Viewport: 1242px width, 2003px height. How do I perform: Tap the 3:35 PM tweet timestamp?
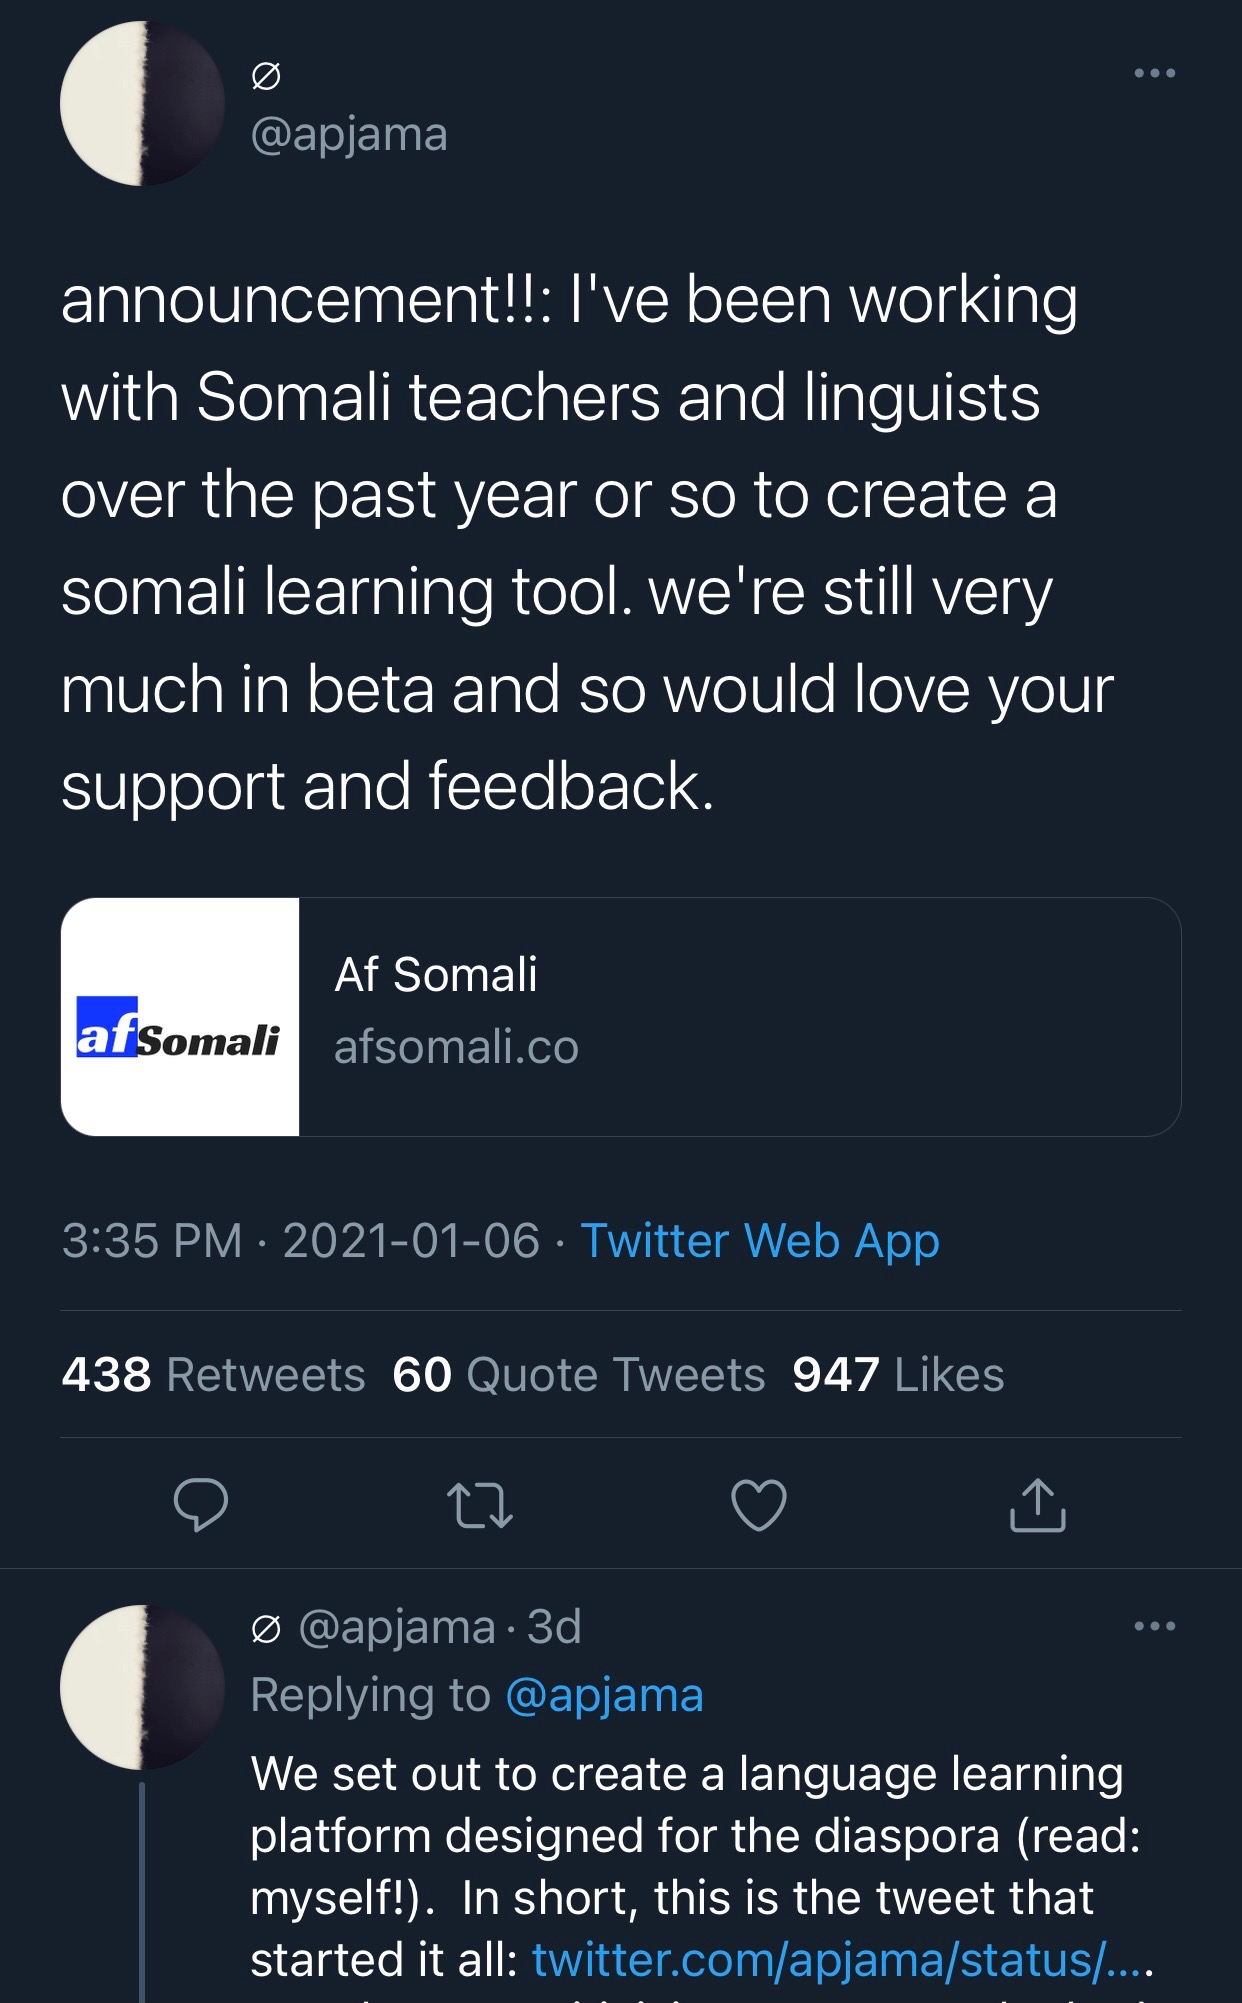[152, 1241]
